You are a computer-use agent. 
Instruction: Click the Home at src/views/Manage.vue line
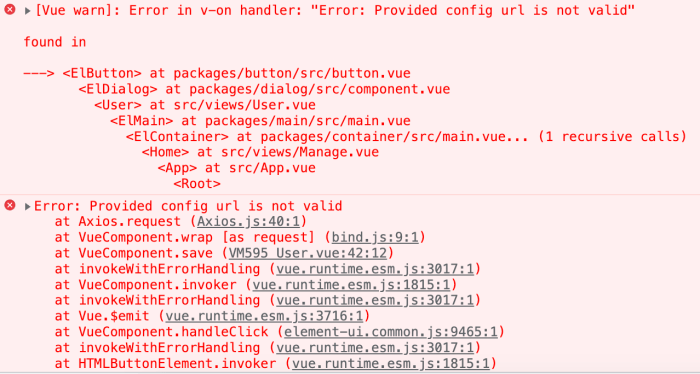click(x=260, y=152)
